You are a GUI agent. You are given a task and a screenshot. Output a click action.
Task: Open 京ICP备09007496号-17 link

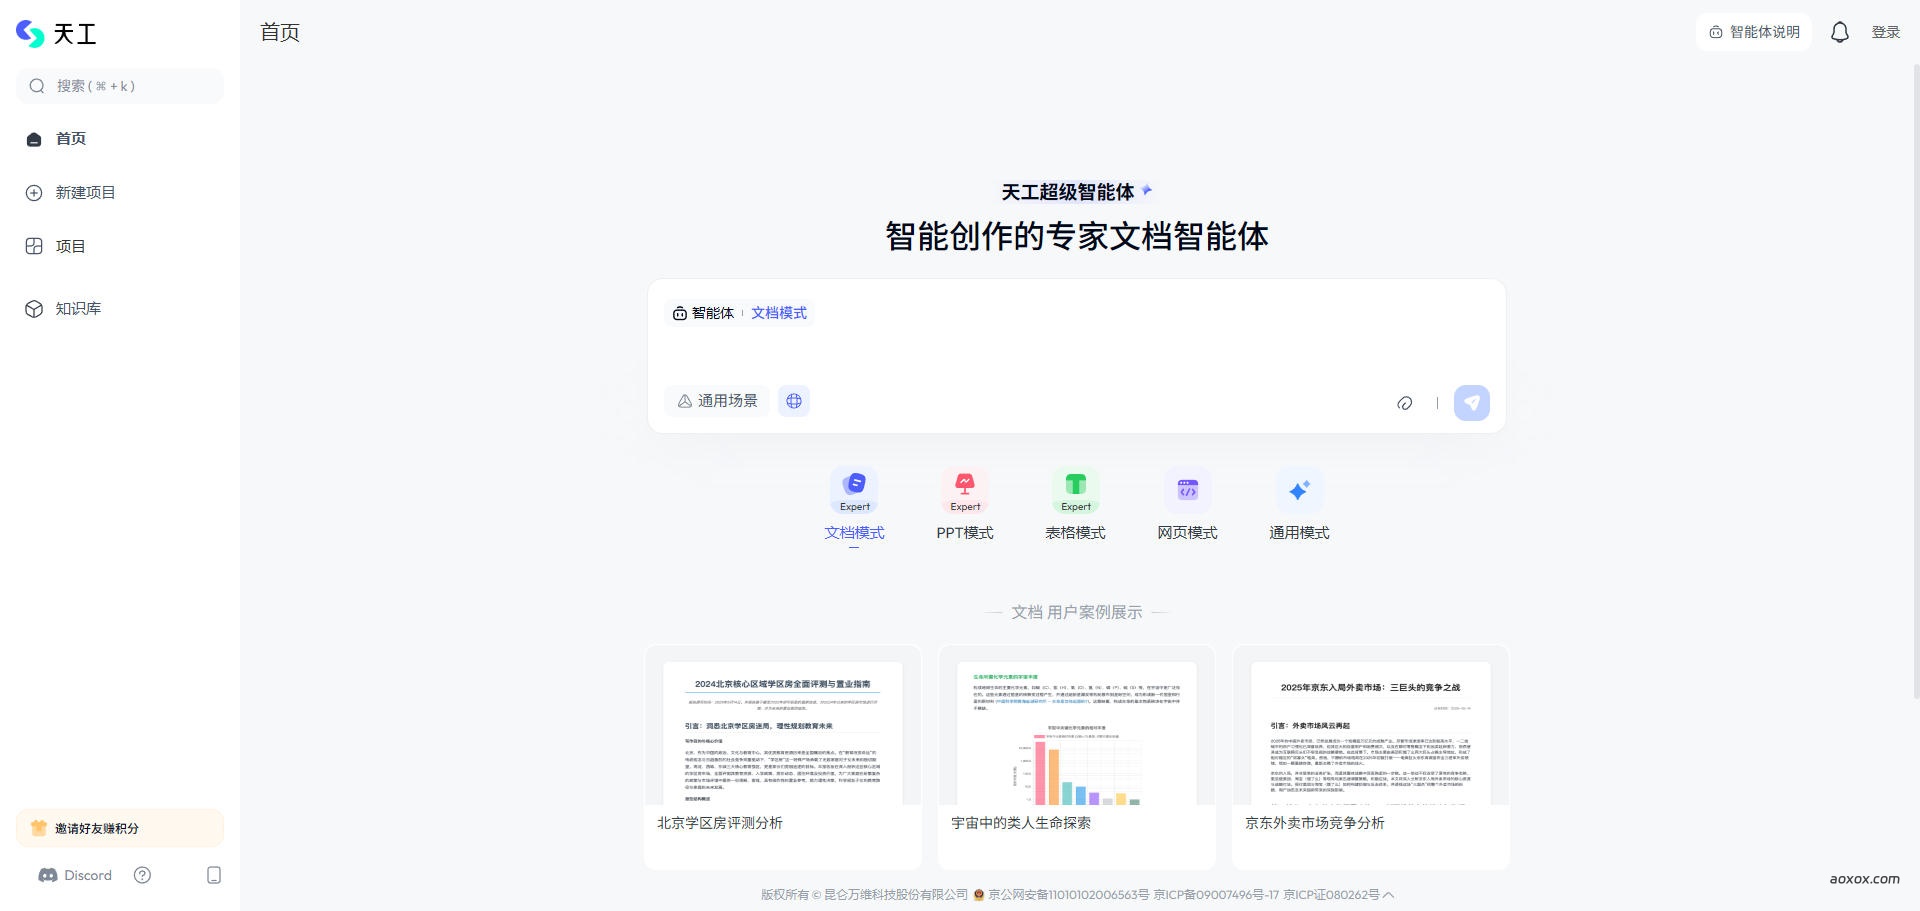(x=1216, y=895)
